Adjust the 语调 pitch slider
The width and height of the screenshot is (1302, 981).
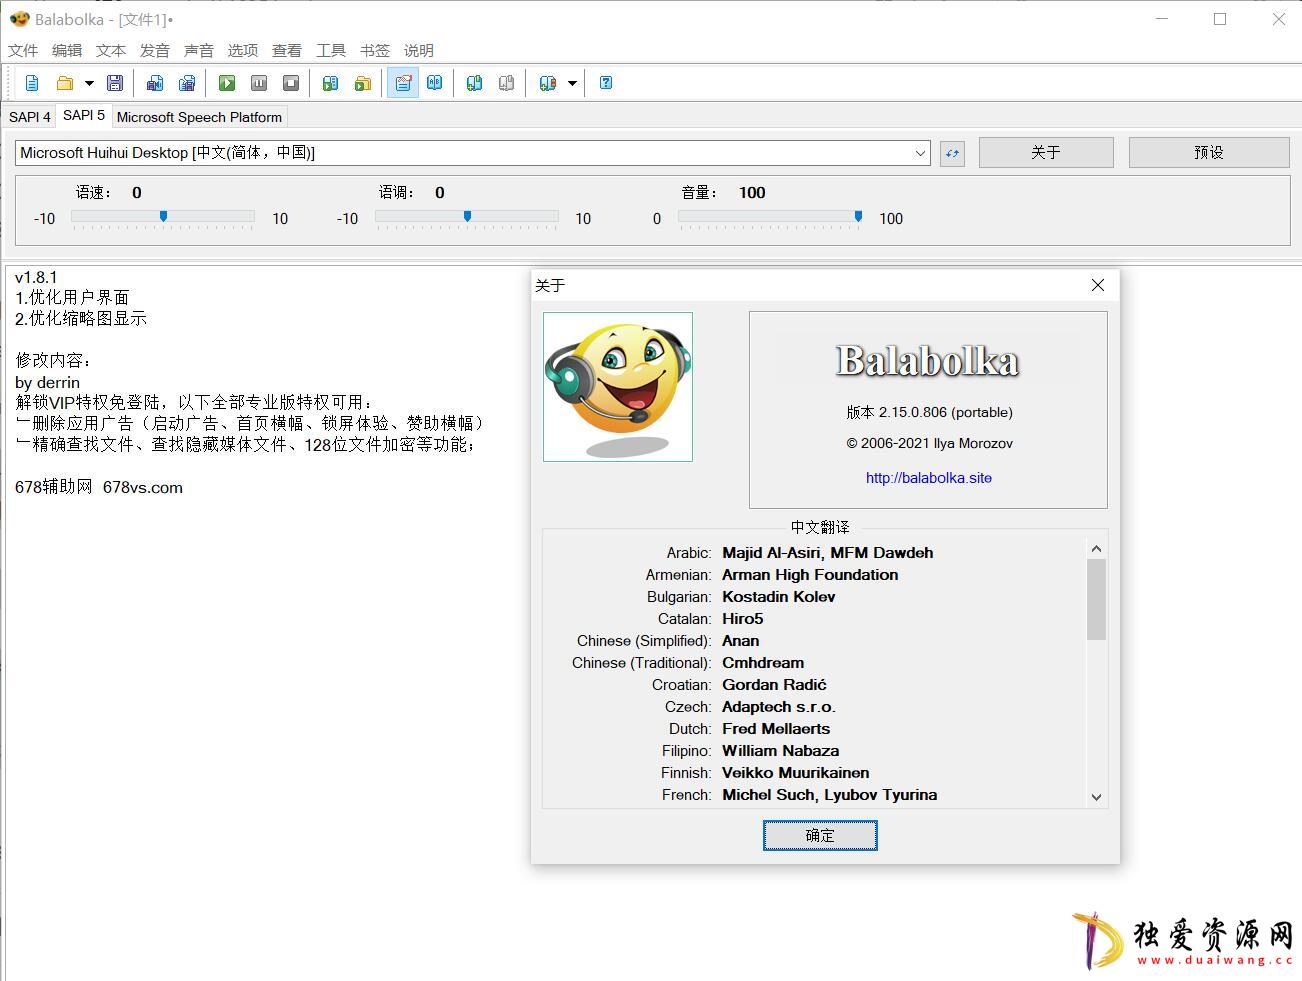click(x=467, y=217)
